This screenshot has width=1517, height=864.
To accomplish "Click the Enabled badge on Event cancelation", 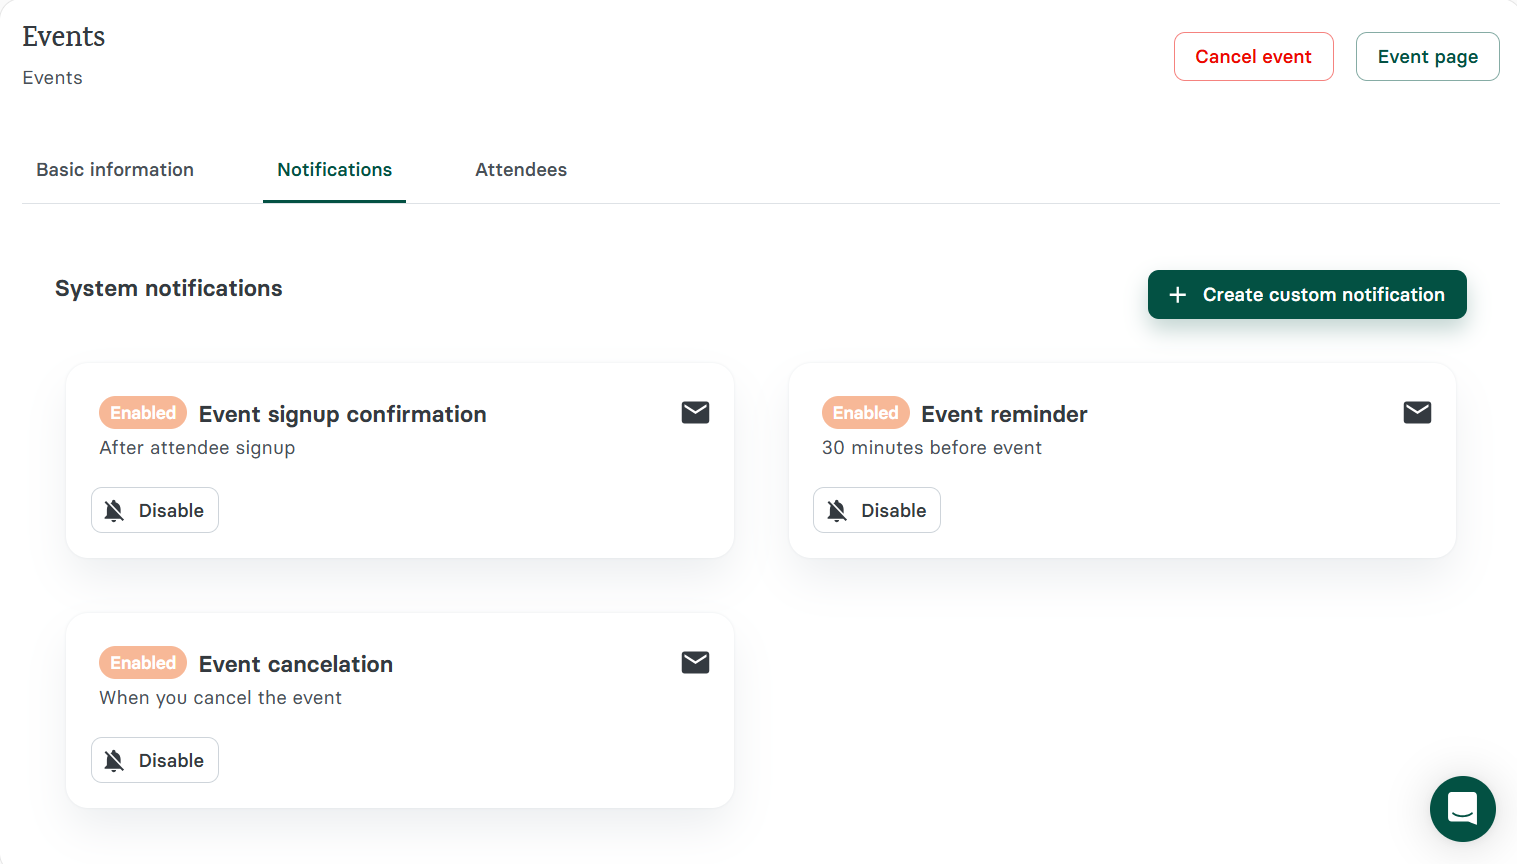I will coord(143,662).
